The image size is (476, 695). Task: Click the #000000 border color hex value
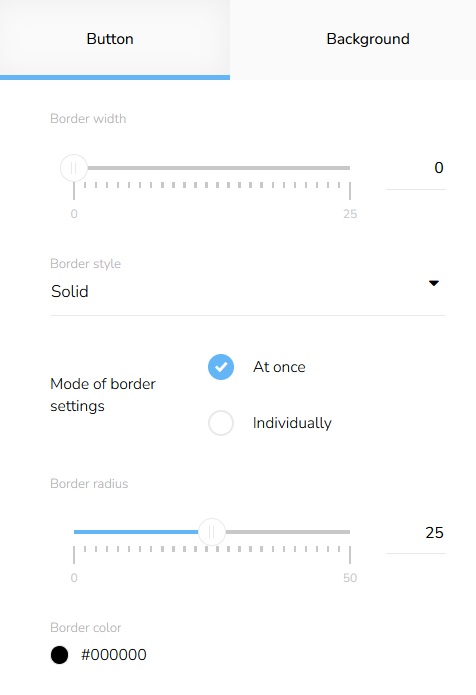click(x=114, y=655)
